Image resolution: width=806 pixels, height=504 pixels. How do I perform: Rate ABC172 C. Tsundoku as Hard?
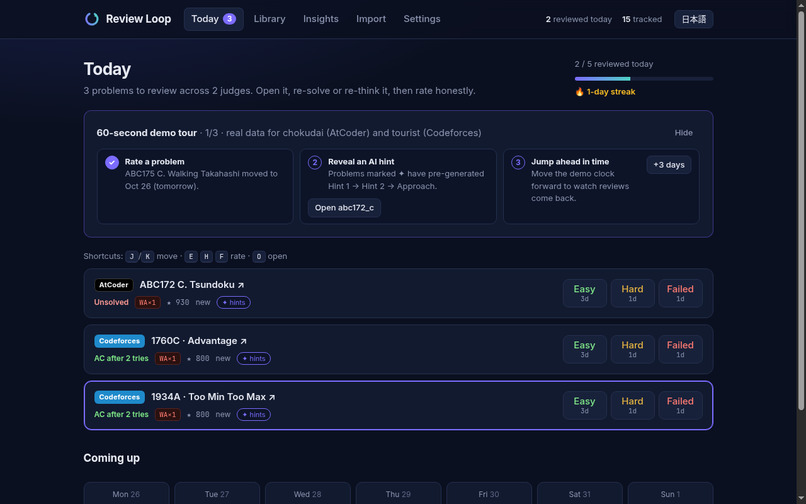pyautogui.click(x=632, y=293)
